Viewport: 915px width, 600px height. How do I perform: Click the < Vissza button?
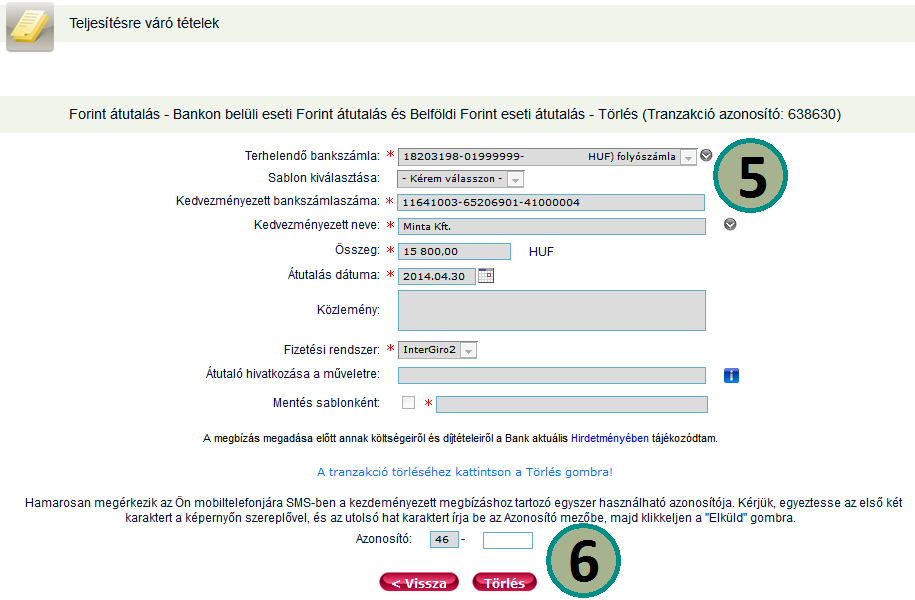tap(419, 582)
